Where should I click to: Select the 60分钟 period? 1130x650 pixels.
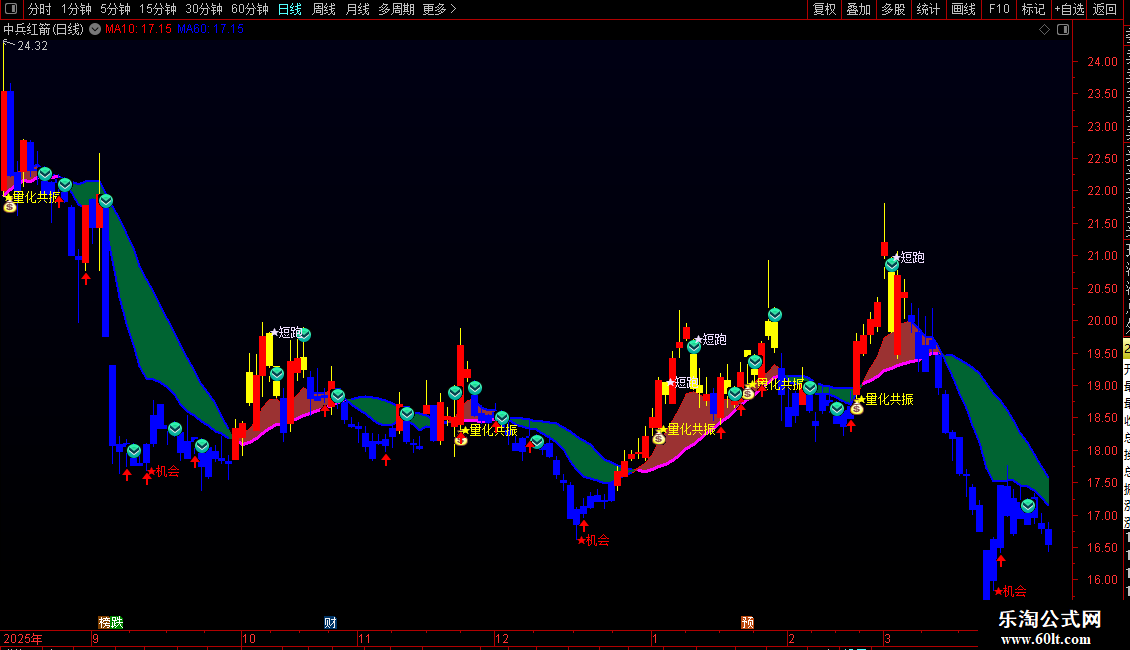[x=250, y=9]
